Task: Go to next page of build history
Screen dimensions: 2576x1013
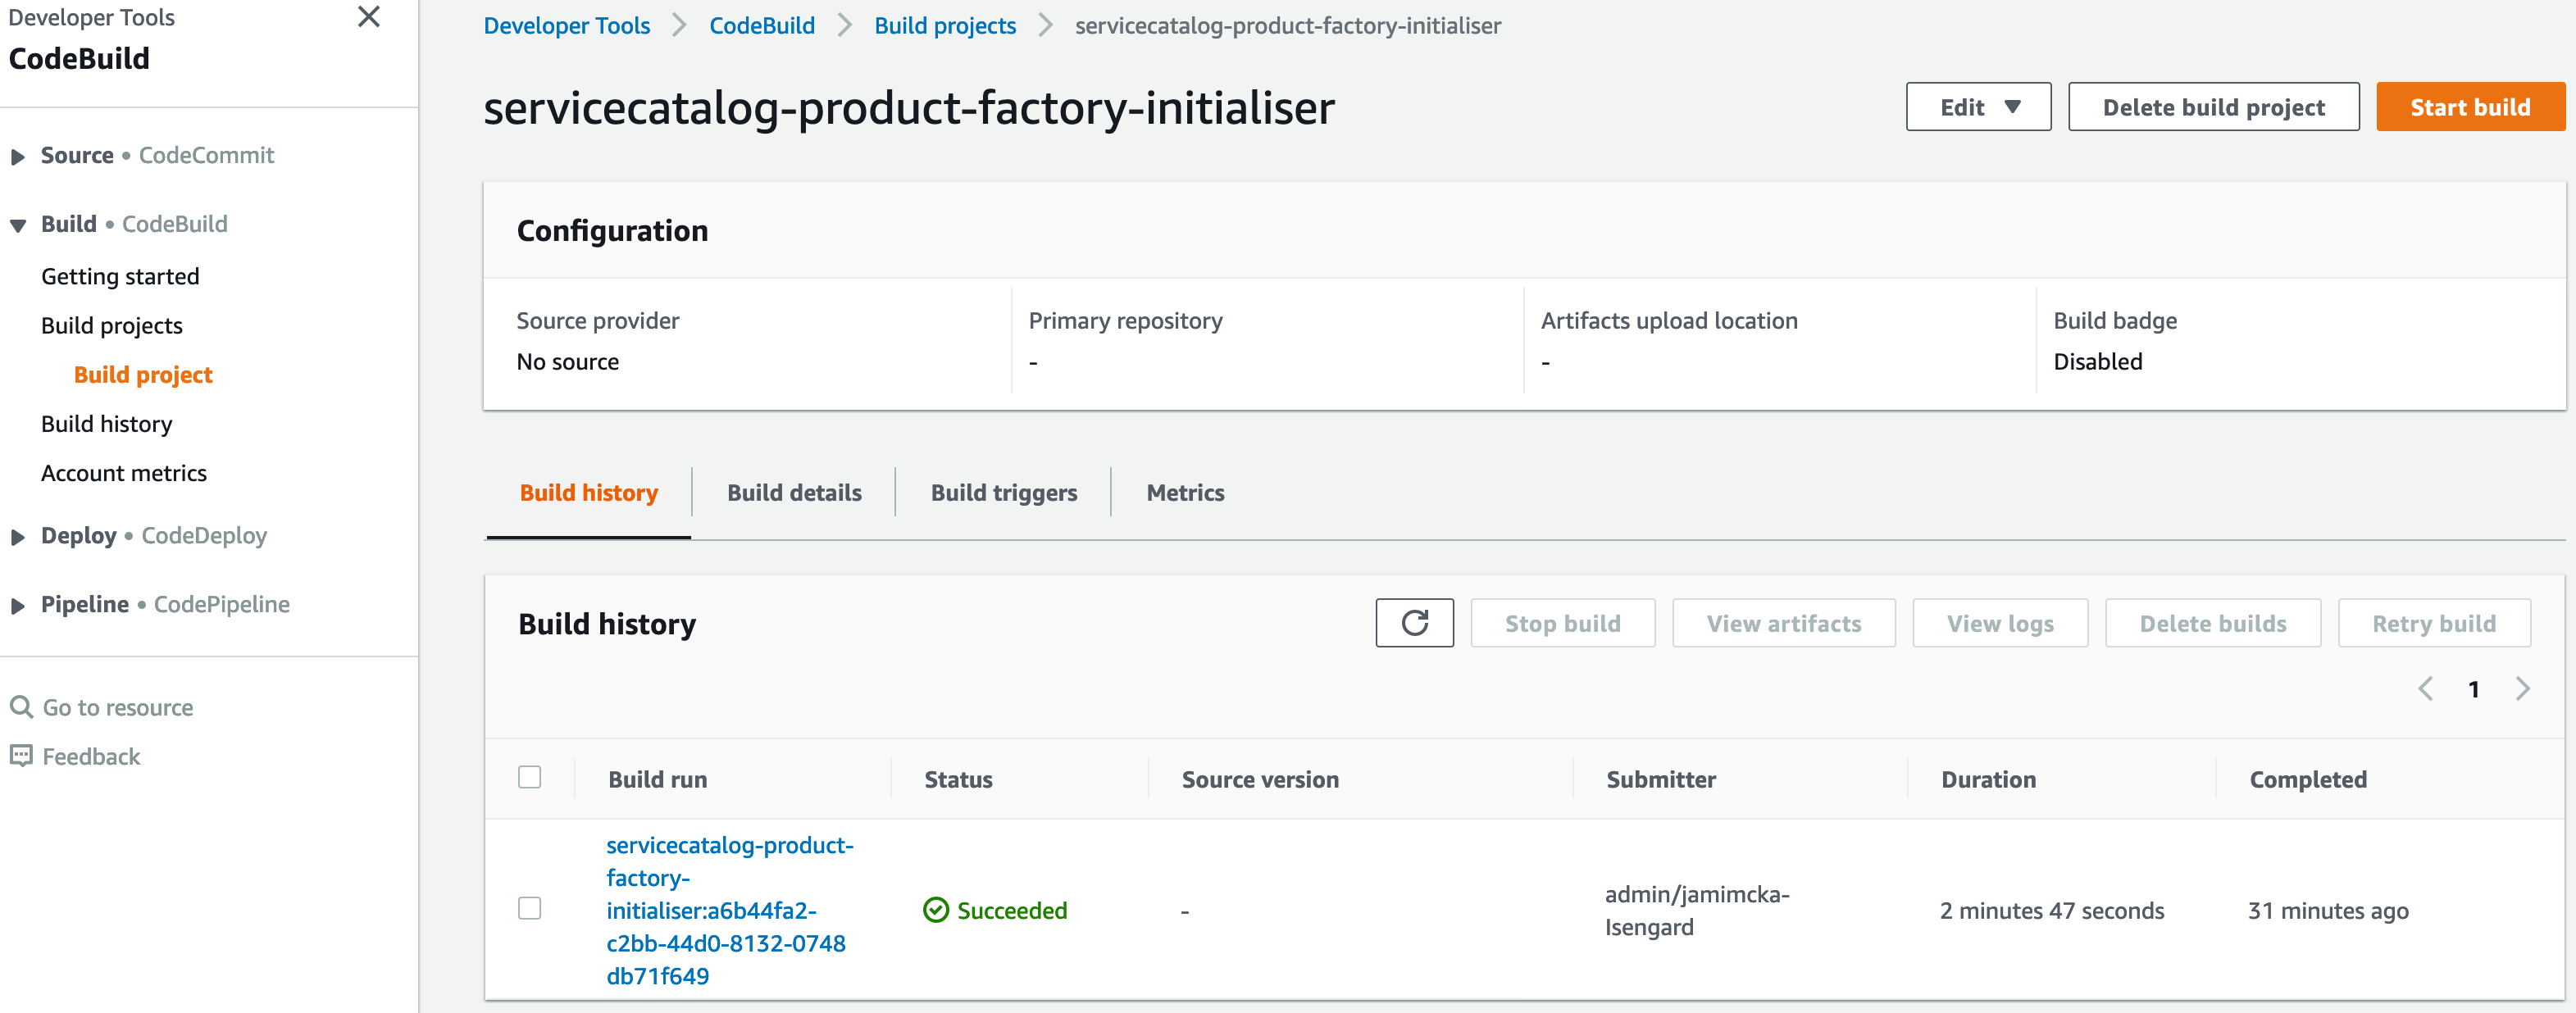Action: coord(2522,689)
